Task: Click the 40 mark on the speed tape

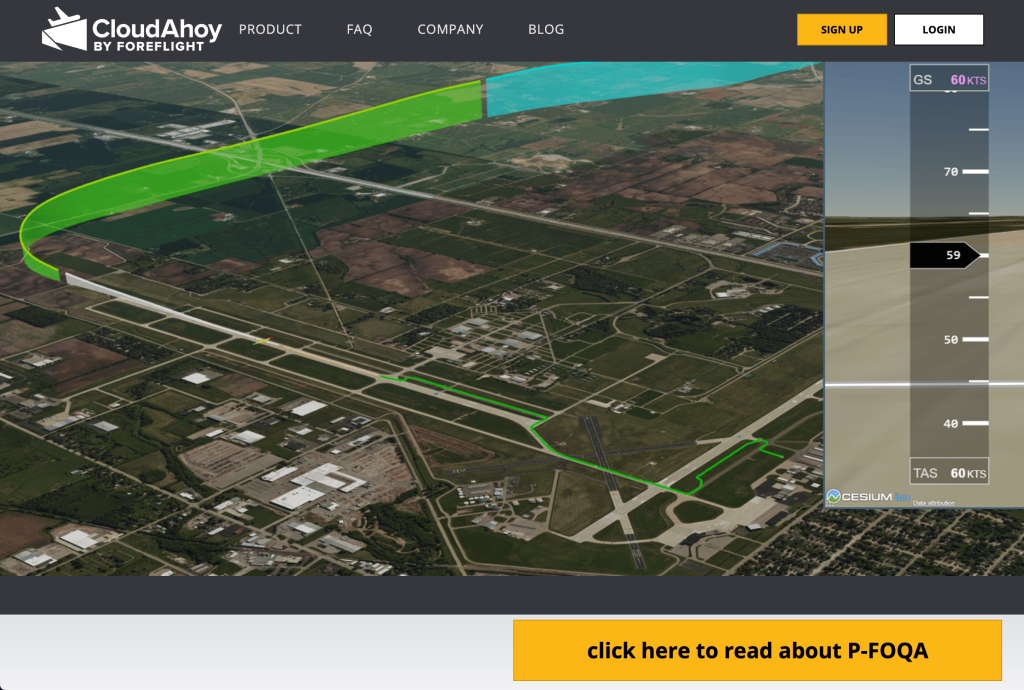Action: tap(951, 424)
